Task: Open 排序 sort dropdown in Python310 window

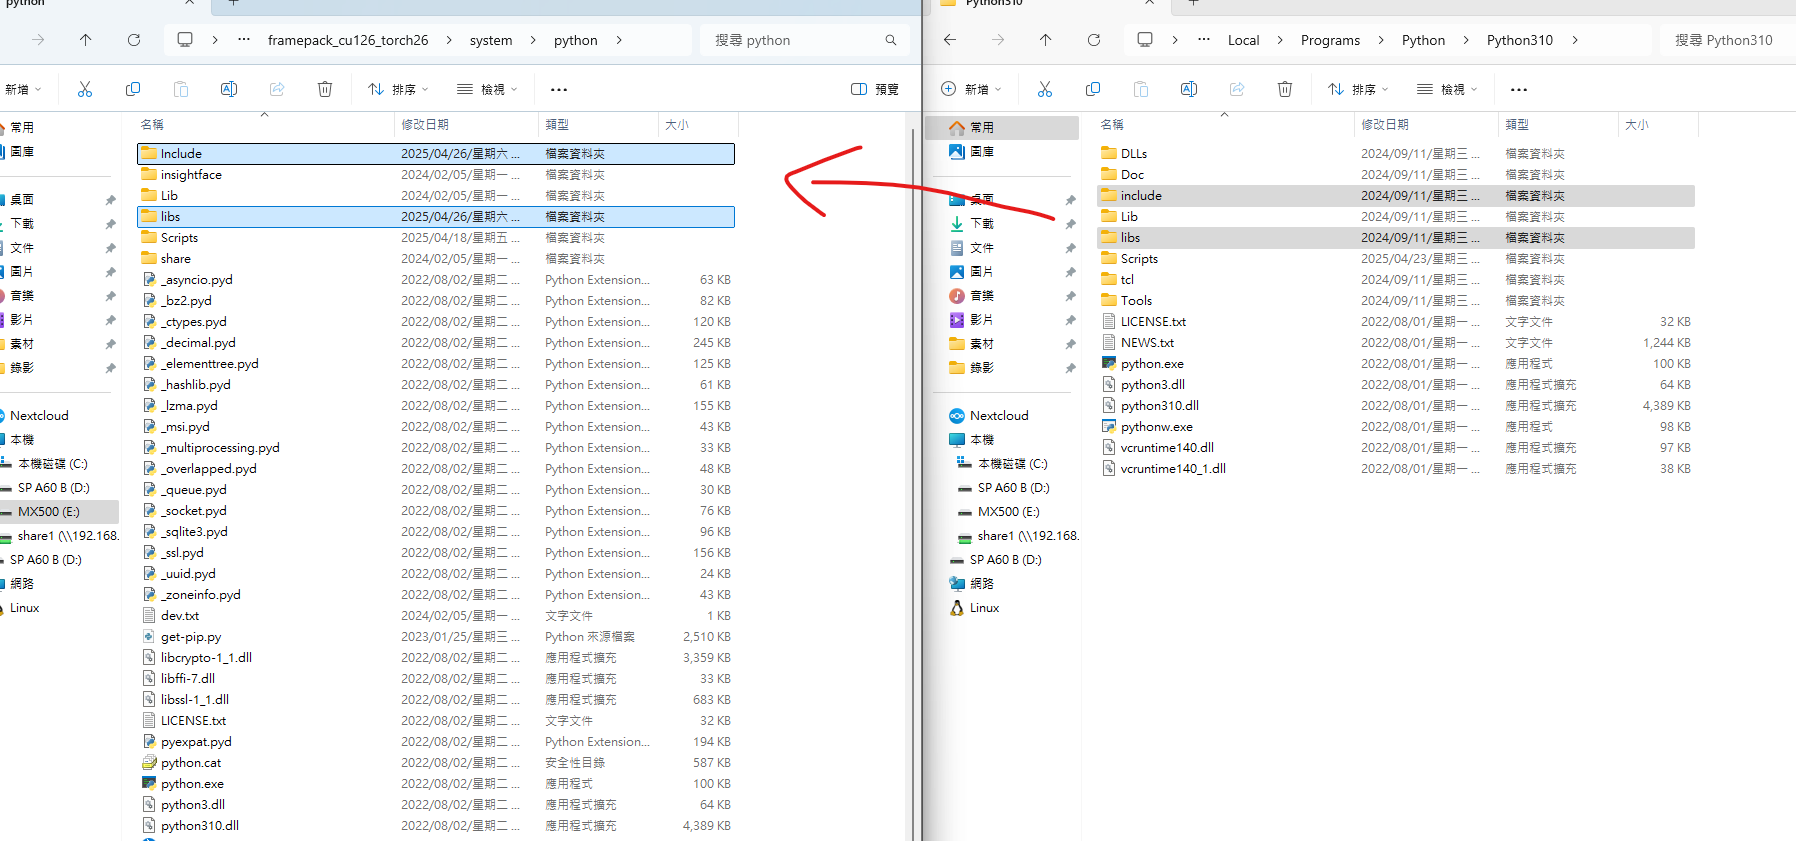Action: (1358, 89)
